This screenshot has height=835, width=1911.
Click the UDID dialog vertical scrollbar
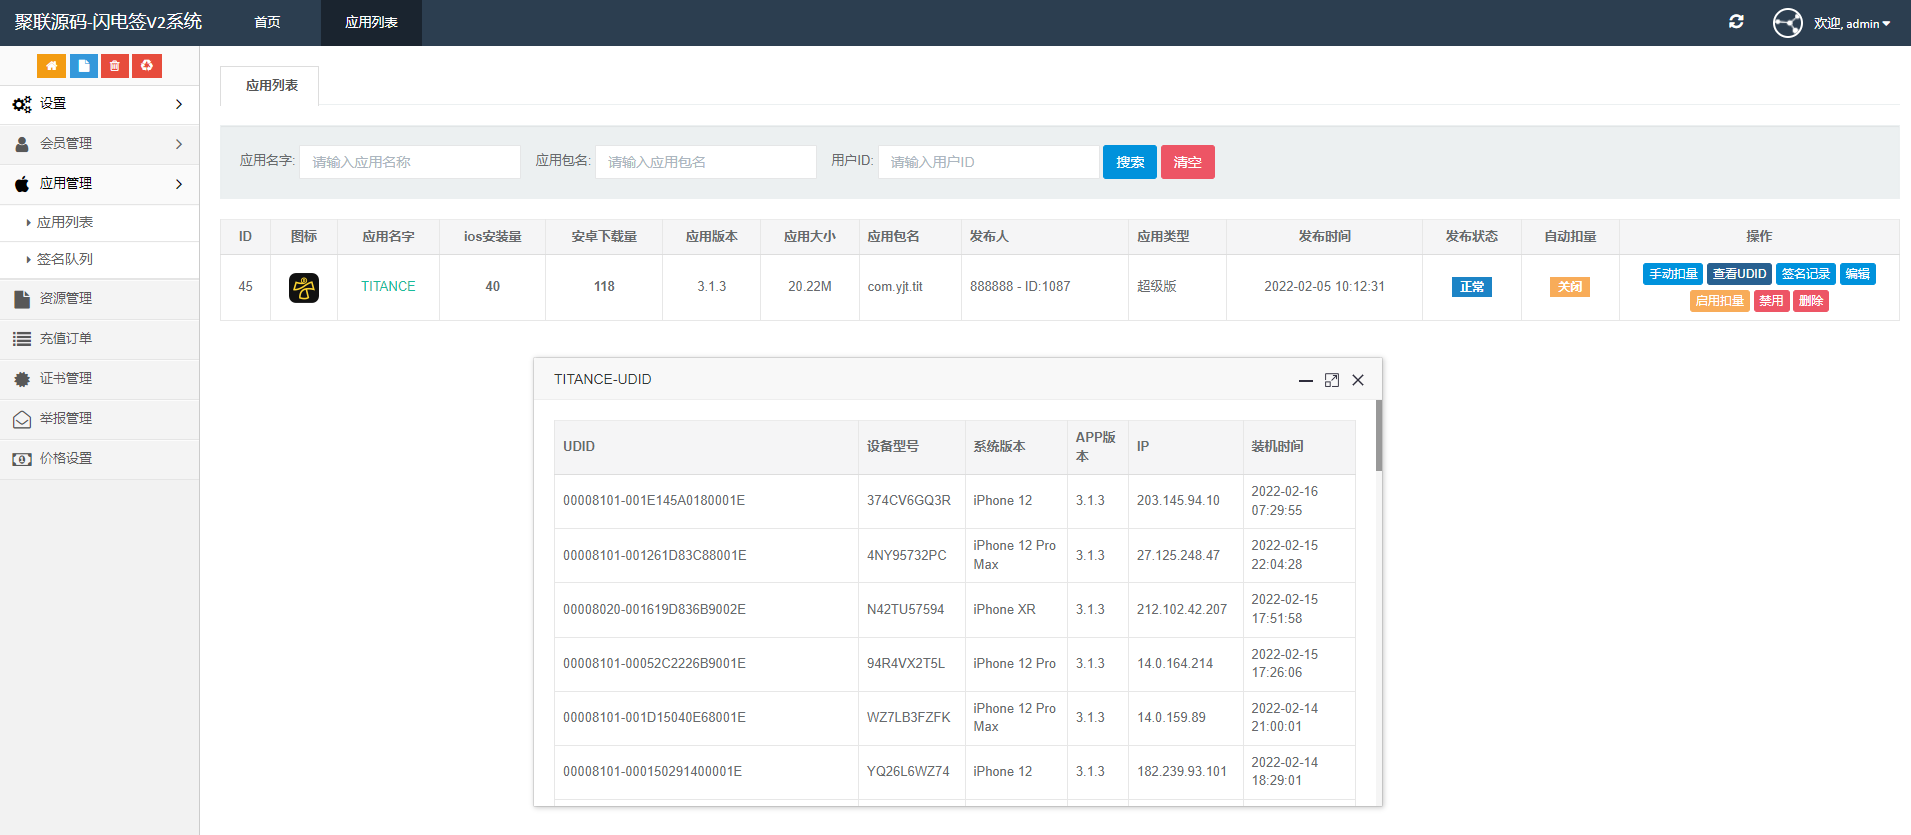coord(1379,436)
